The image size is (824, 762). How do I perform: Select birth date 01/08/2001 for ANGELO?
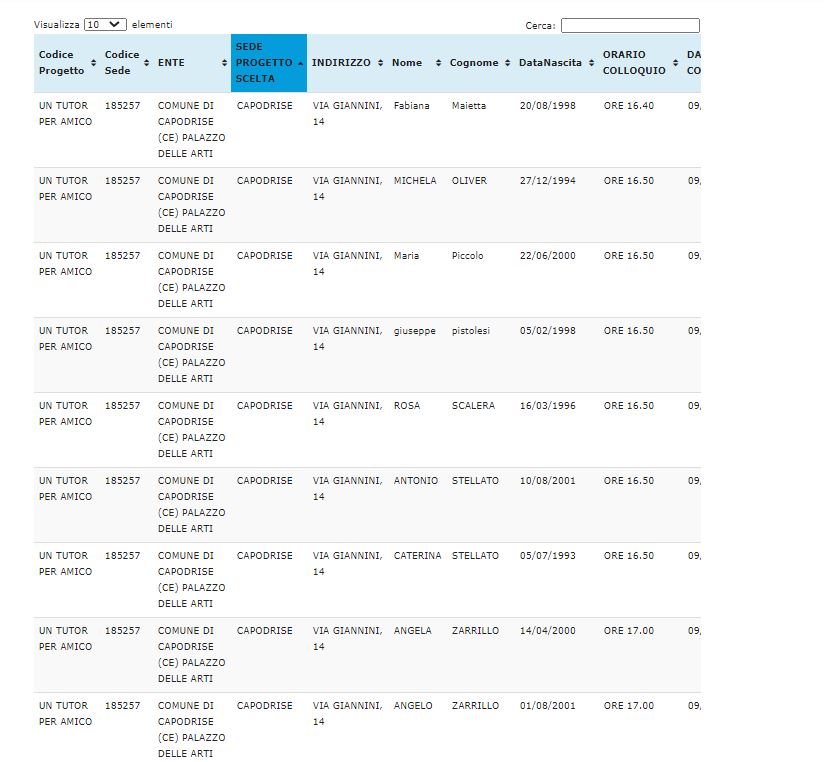point(547,706)
